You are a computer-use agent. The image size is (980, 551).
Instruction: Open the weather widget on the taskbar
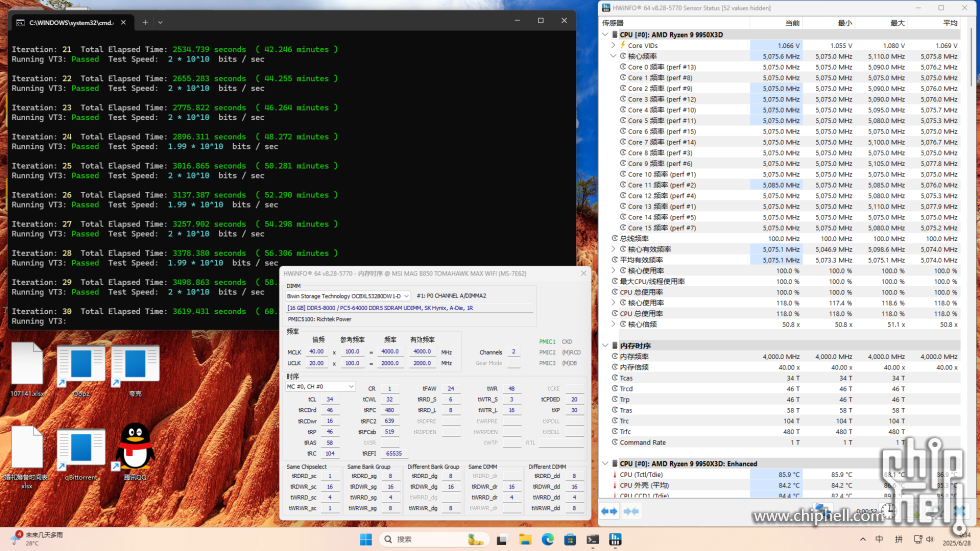click(x=36, y=539)
